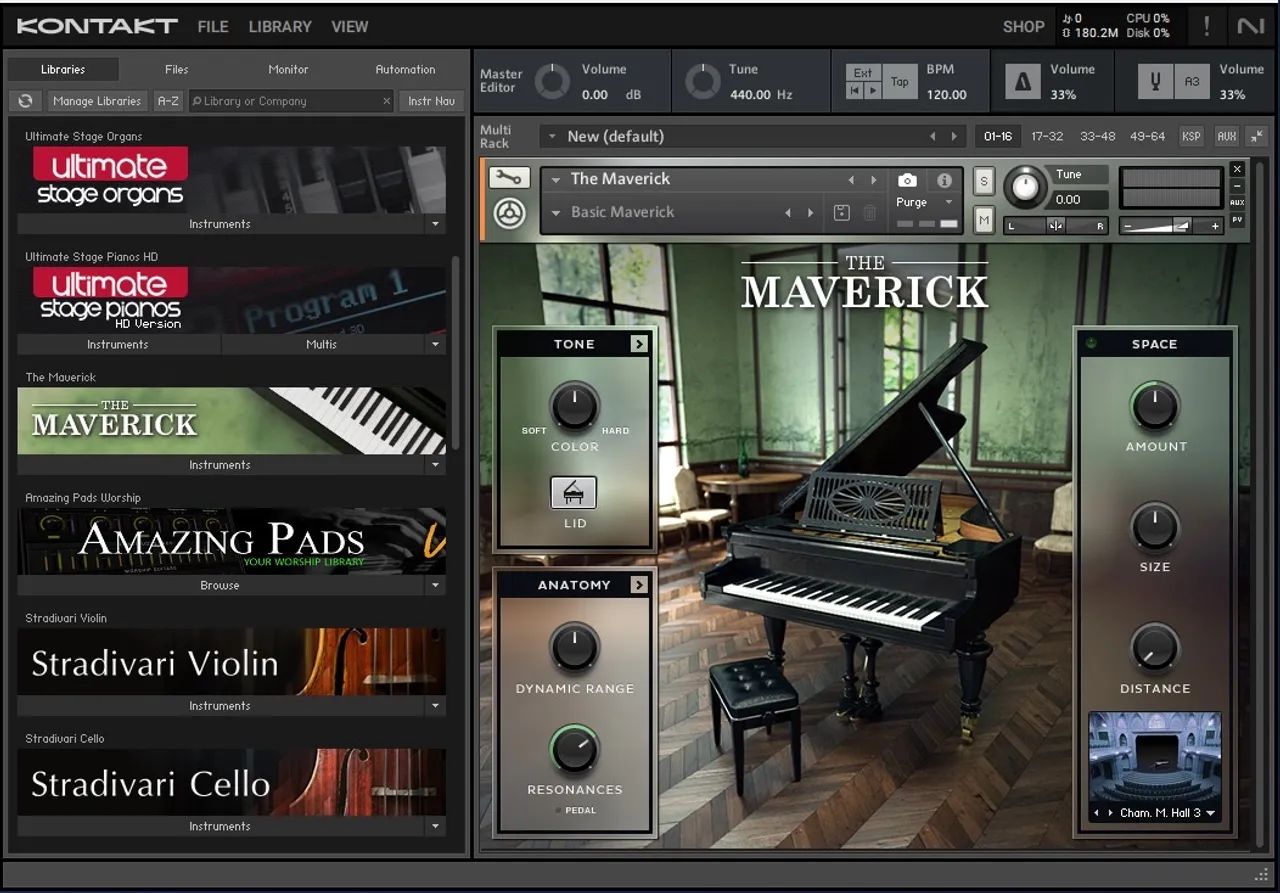Screen dimensions: 1280x893
Task: Expand Ultimate Stage Organs library options arrow
Action: 435,224
